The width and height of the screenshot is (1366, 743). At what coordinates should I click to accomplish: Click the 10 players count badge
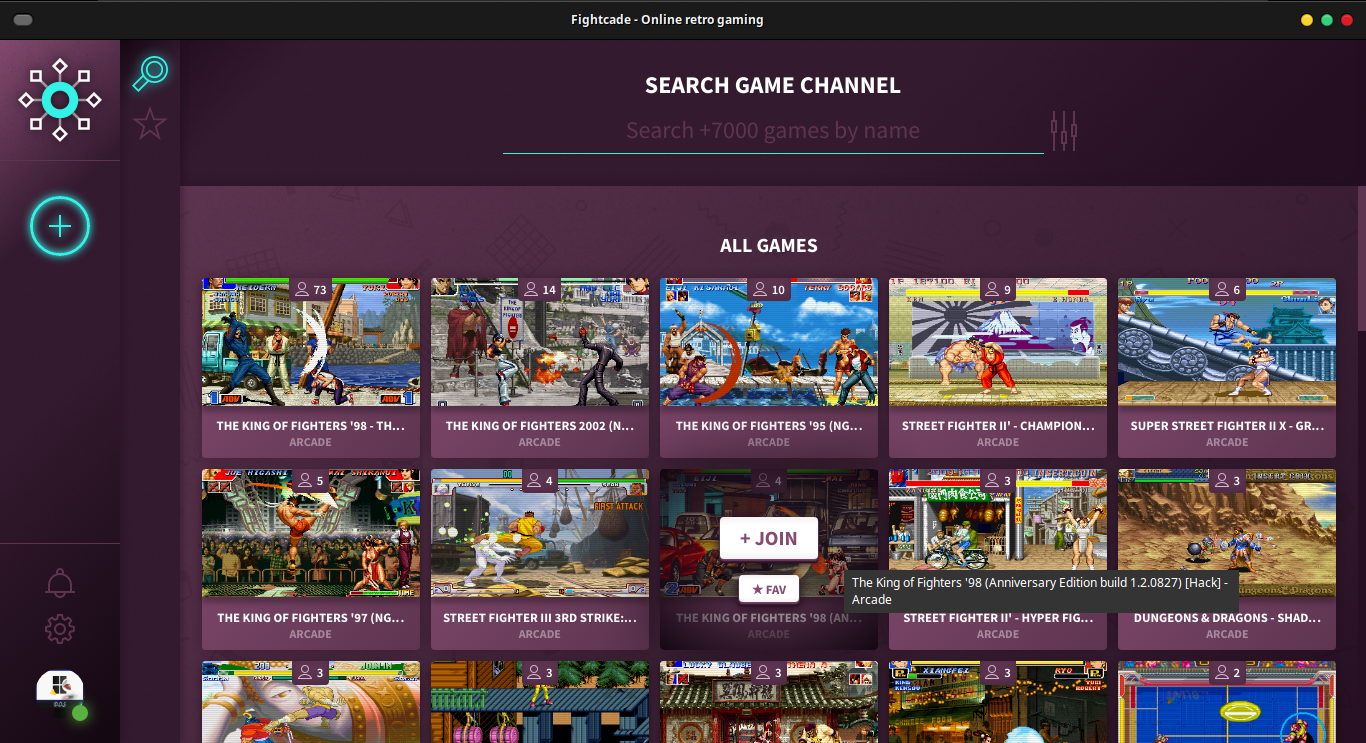(769, 290)
